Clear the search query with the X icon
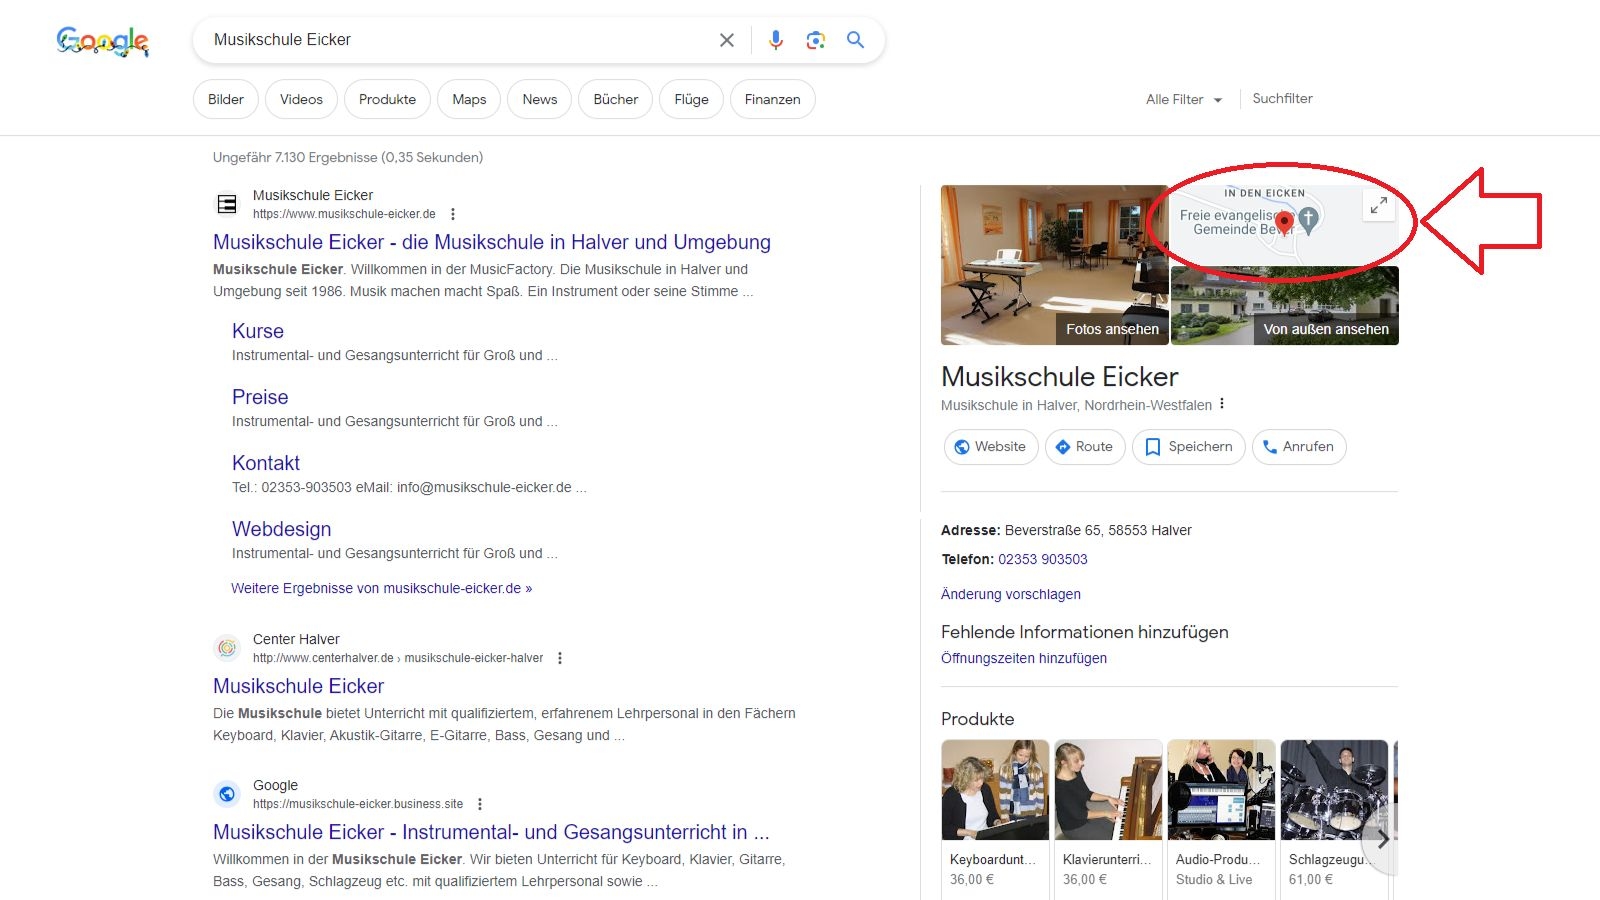Viewport: 1600px width, 900px height. (727, 40)
